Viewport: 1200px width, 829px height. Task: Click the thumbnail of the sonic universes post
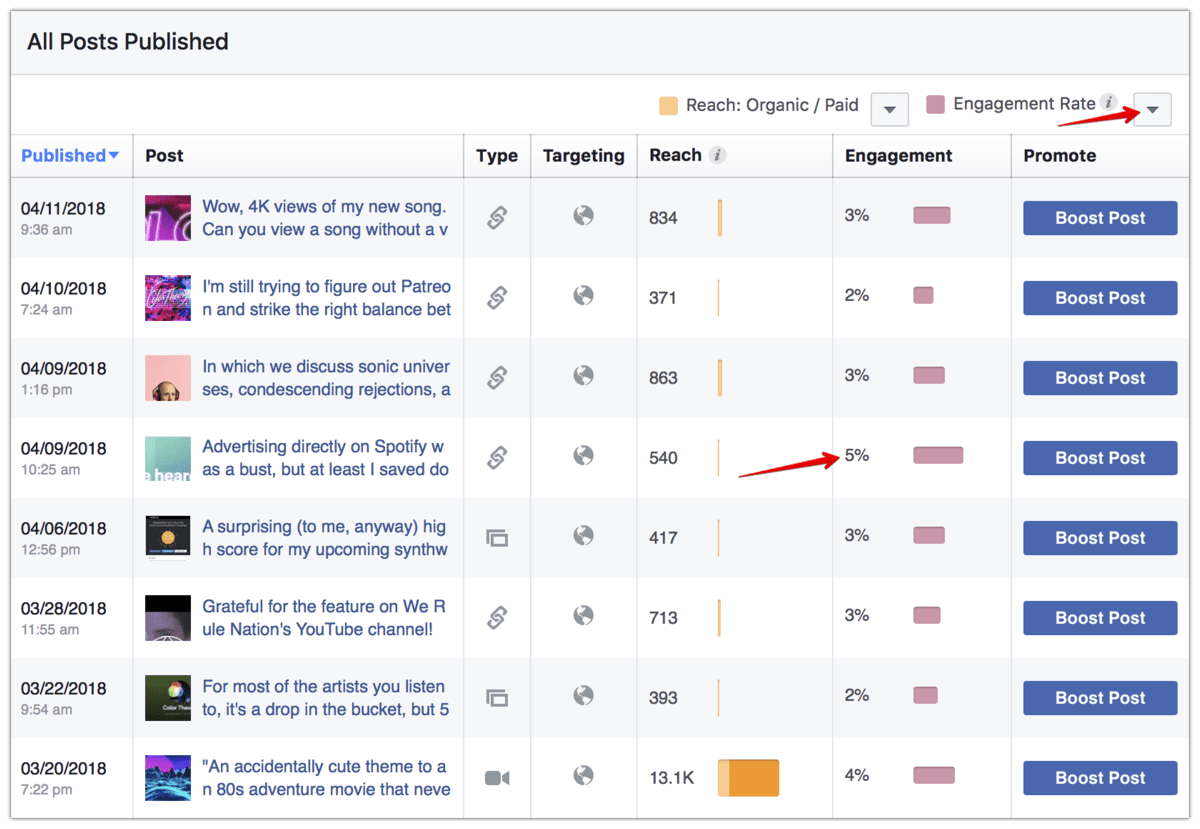(x=167, y=377)
